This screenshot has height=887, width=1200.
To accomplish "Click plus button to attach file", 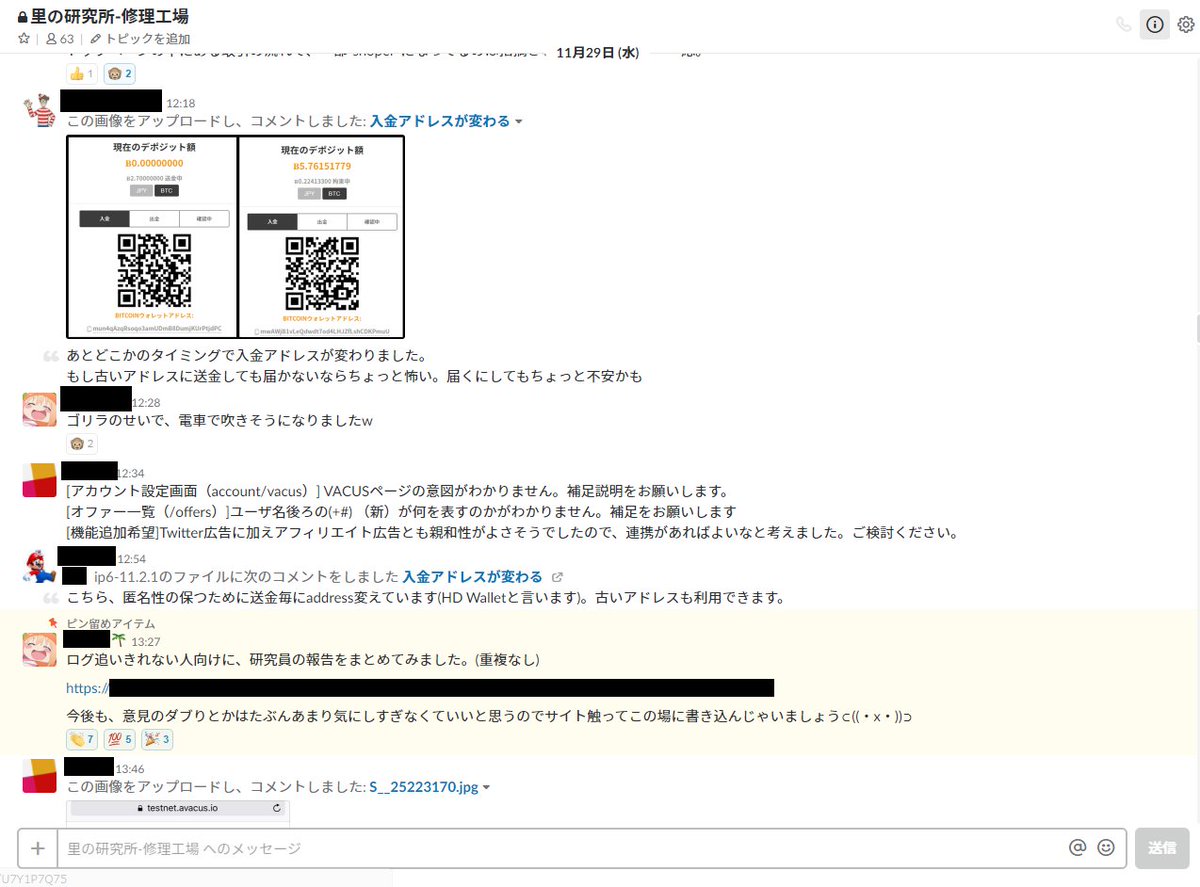I will [x=37, y=848].
